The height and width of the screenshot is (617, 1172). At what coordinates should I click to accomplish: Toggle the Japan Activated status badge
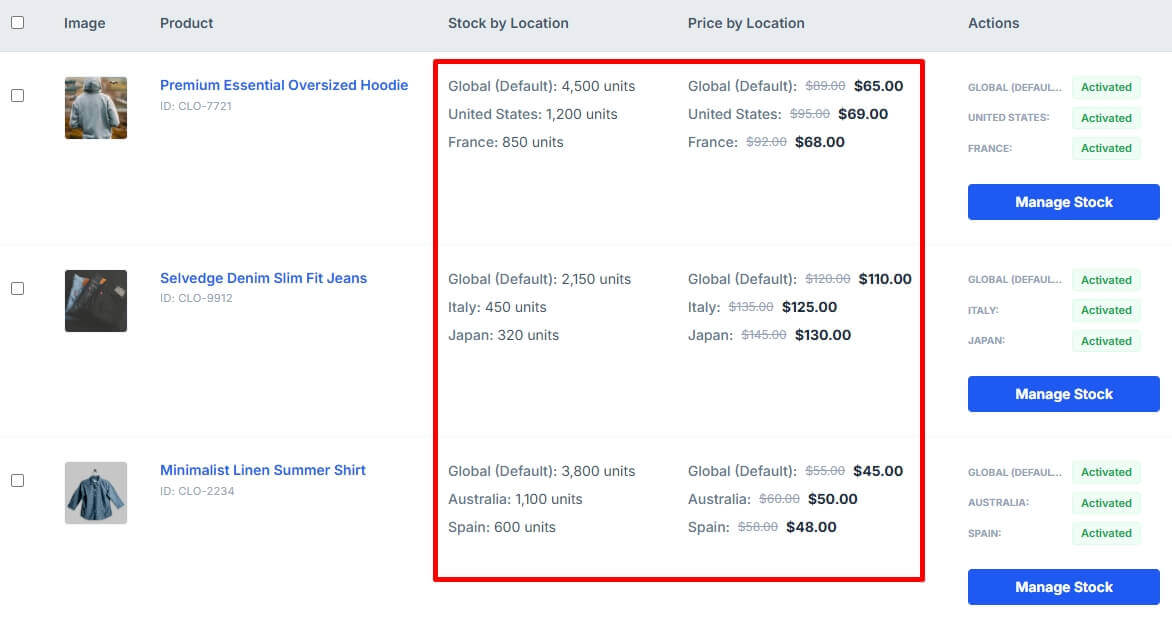tap(1105, 341)
